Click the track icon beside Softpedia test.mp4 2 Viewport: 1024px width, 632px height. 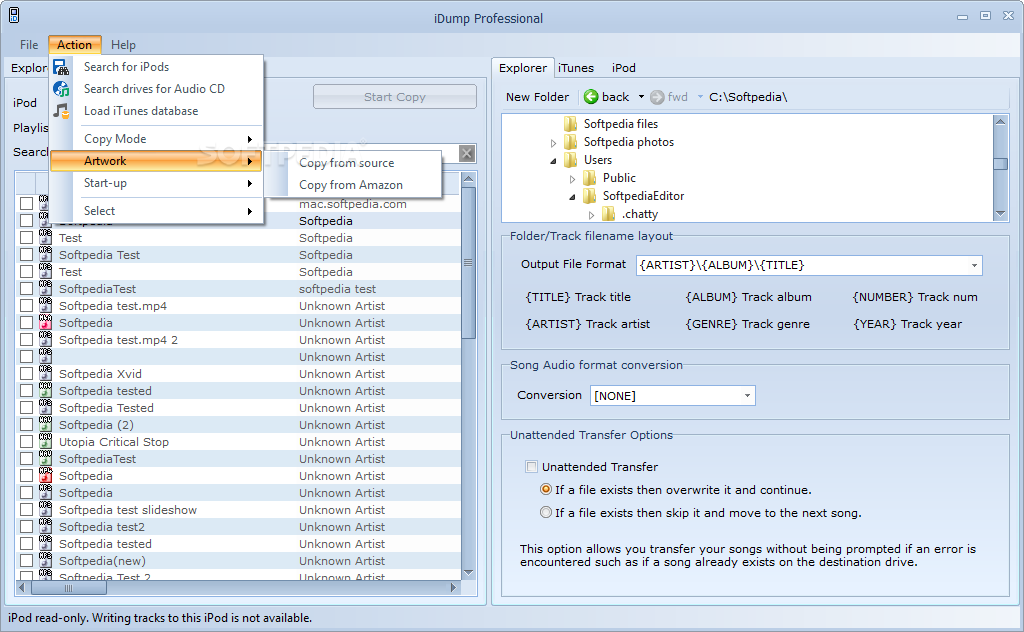pos(45,340)
